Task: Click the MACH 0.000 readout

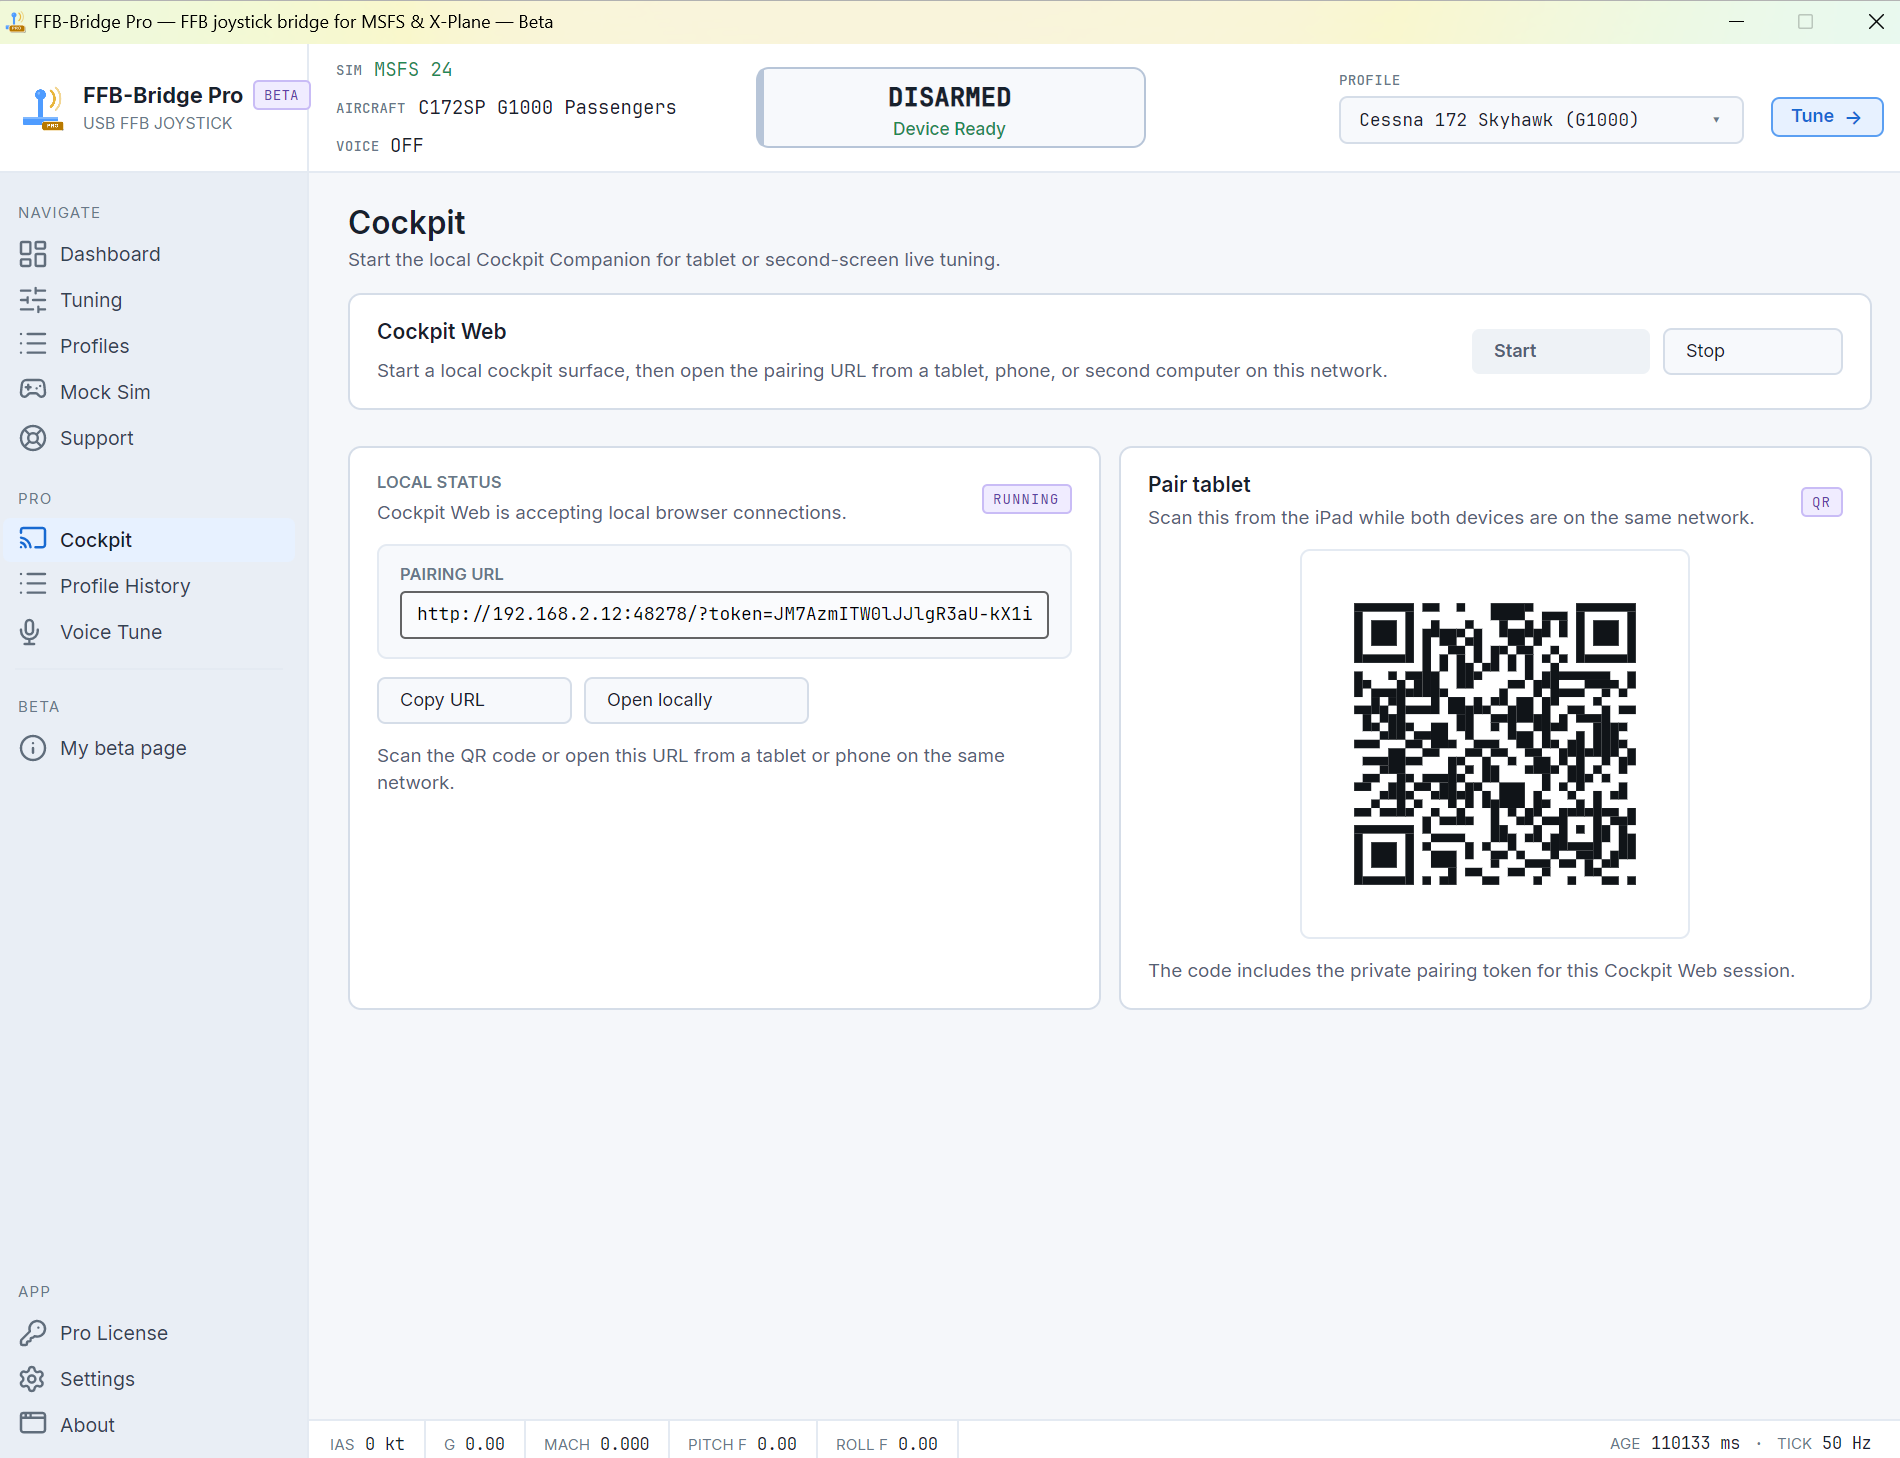Action: click(x=596, y=1444)
